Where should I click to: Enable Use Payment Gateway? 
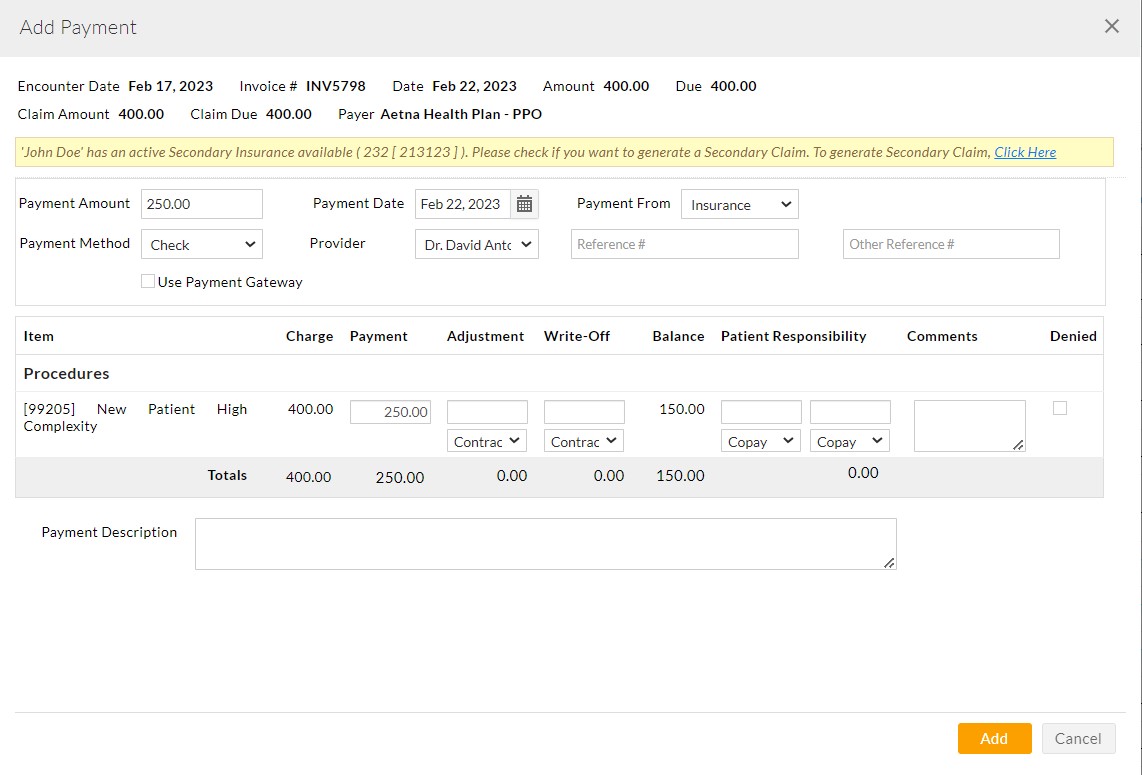pos(147,281)
